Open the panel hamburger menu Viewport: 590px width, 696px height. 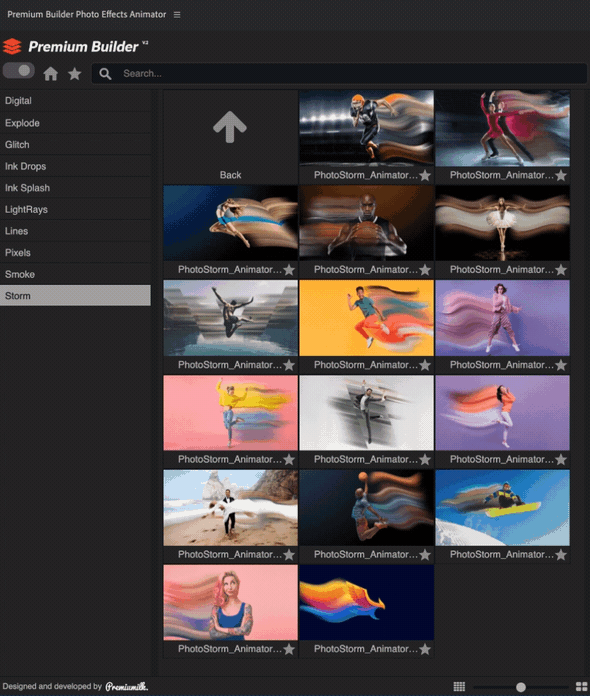pos(177,15)
